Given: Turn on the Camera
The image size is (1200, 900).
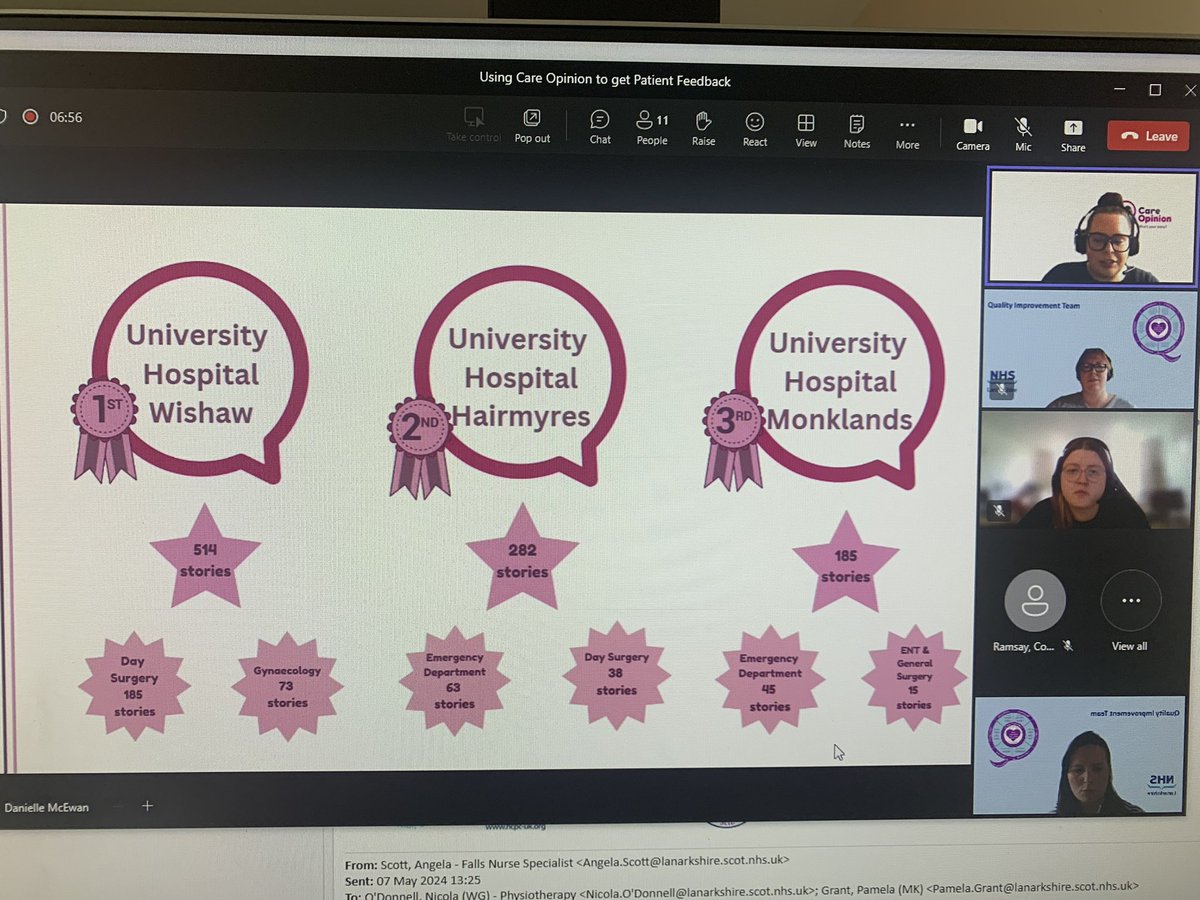Looking at the screenshot, I should click(x=972, y=132).
